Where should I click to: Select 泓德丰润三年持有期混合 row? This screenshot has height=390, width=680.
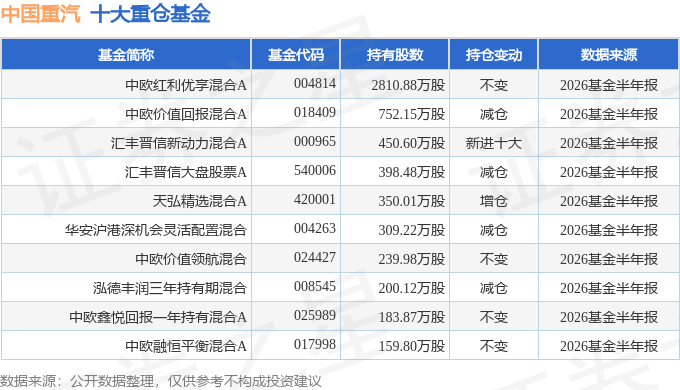[340, 287]
